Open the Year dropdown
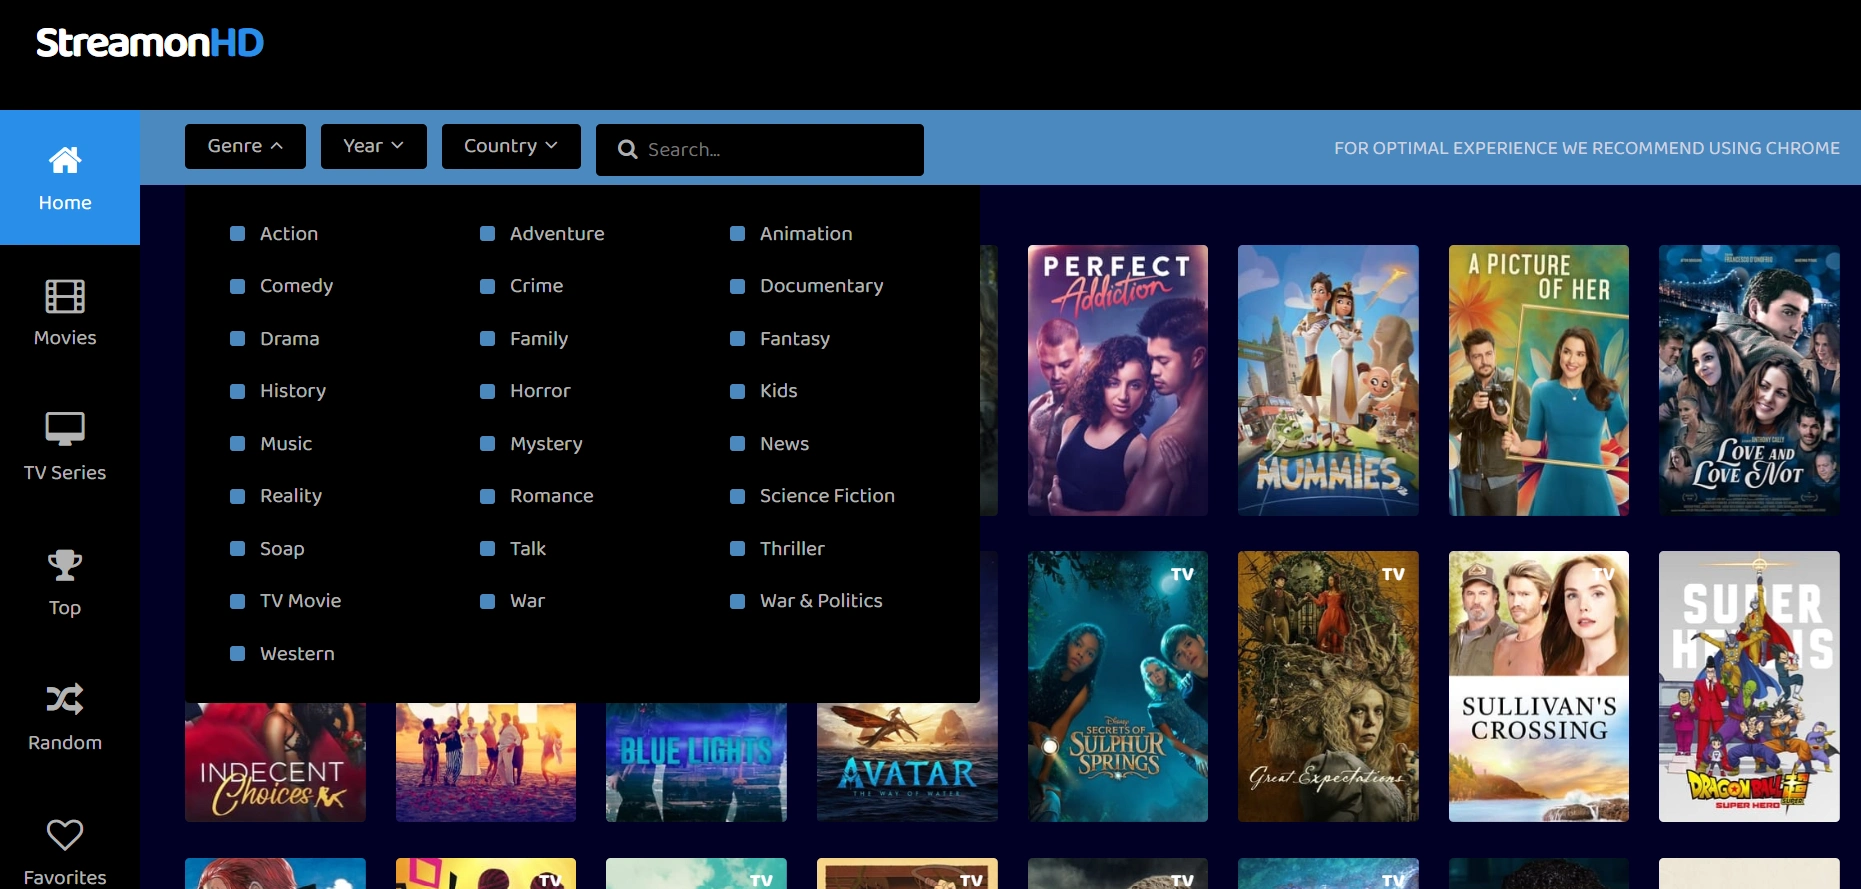 (x=373, y=146)
